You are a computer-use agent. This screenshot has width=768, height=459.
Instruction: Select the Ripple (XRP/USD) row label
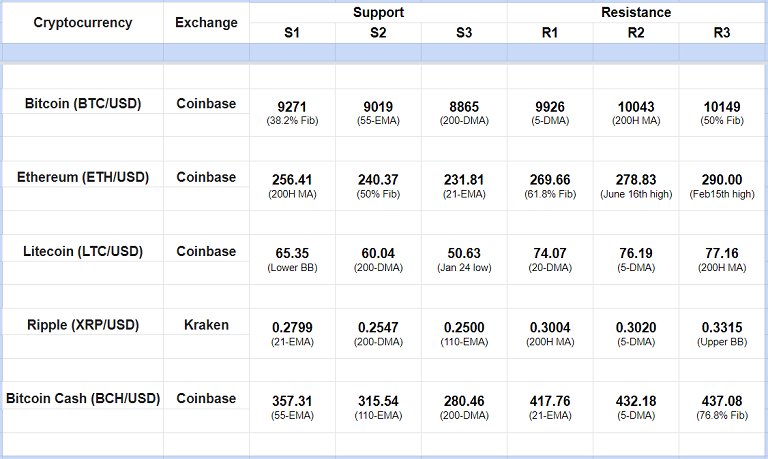(82, 325)
